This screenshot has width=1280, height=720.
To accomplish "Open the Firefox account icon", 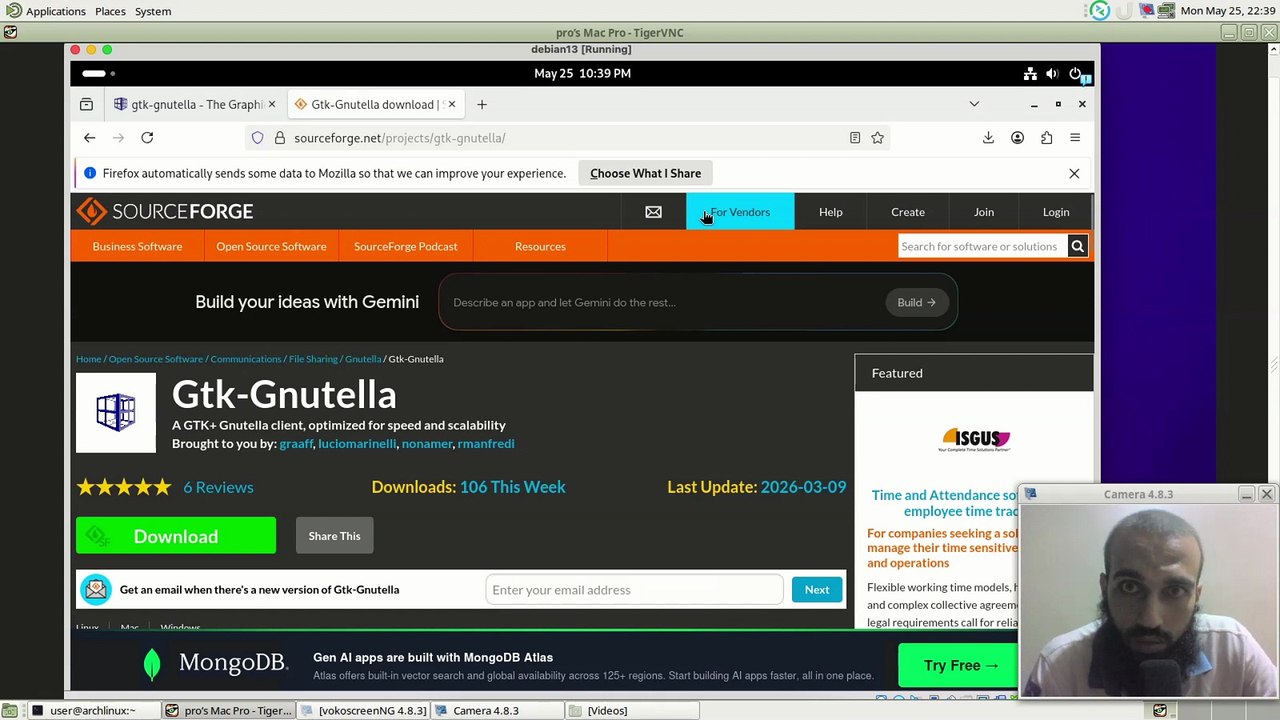I will click(1017, 138).
